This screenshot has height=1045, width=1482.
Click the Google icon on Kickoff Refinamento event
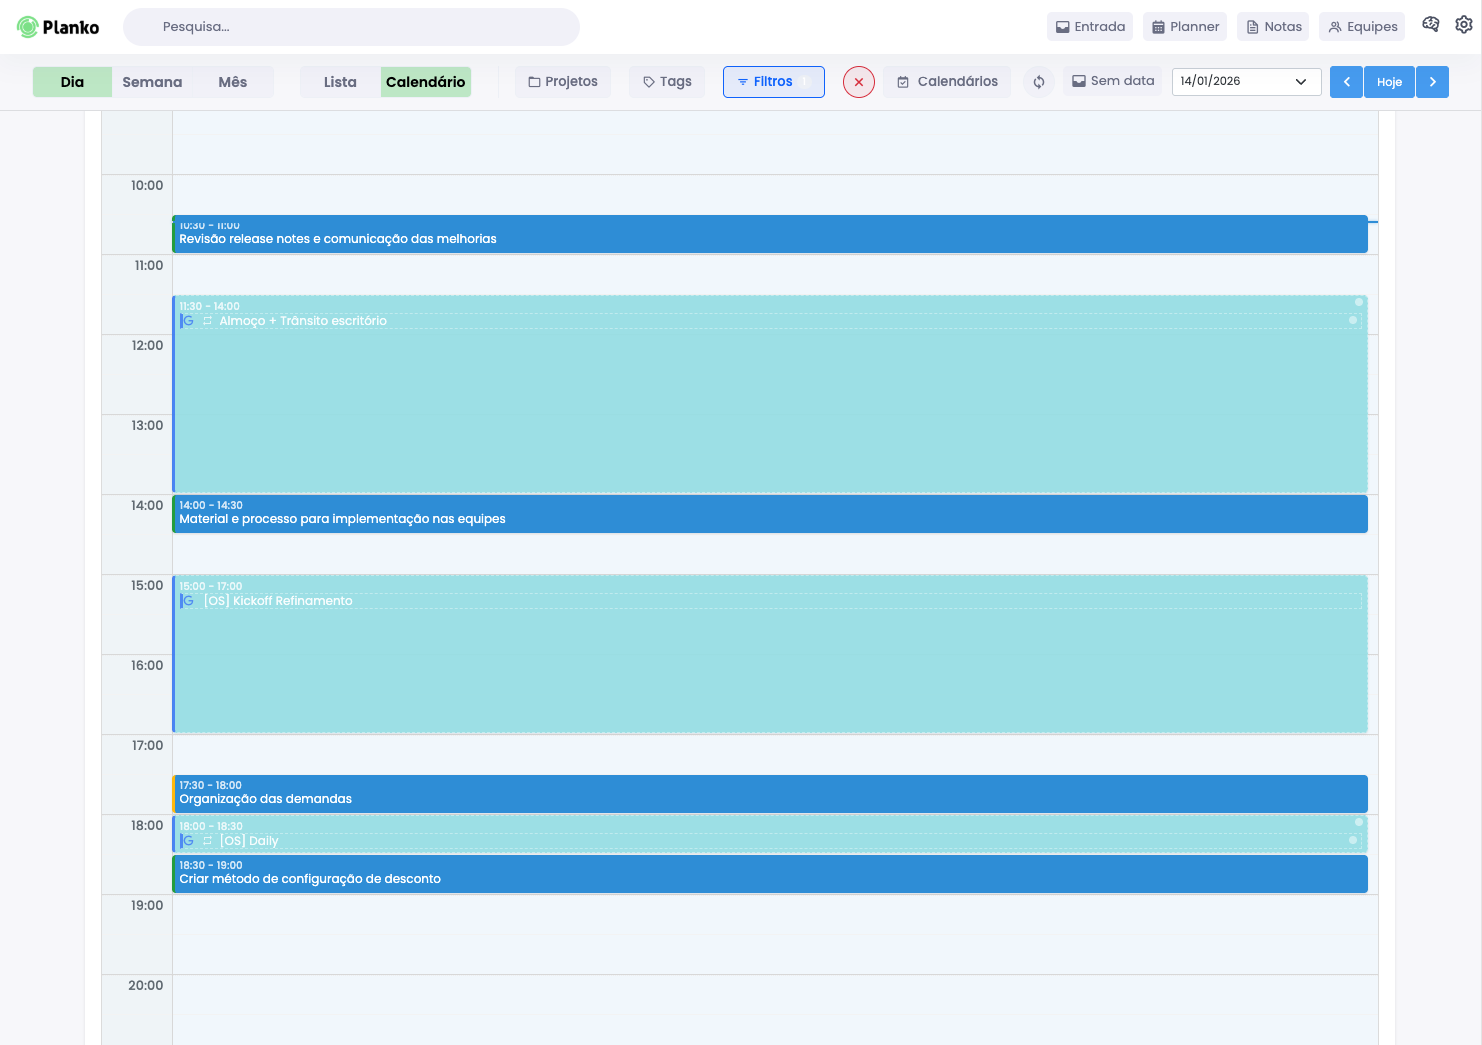click(188, 601)
